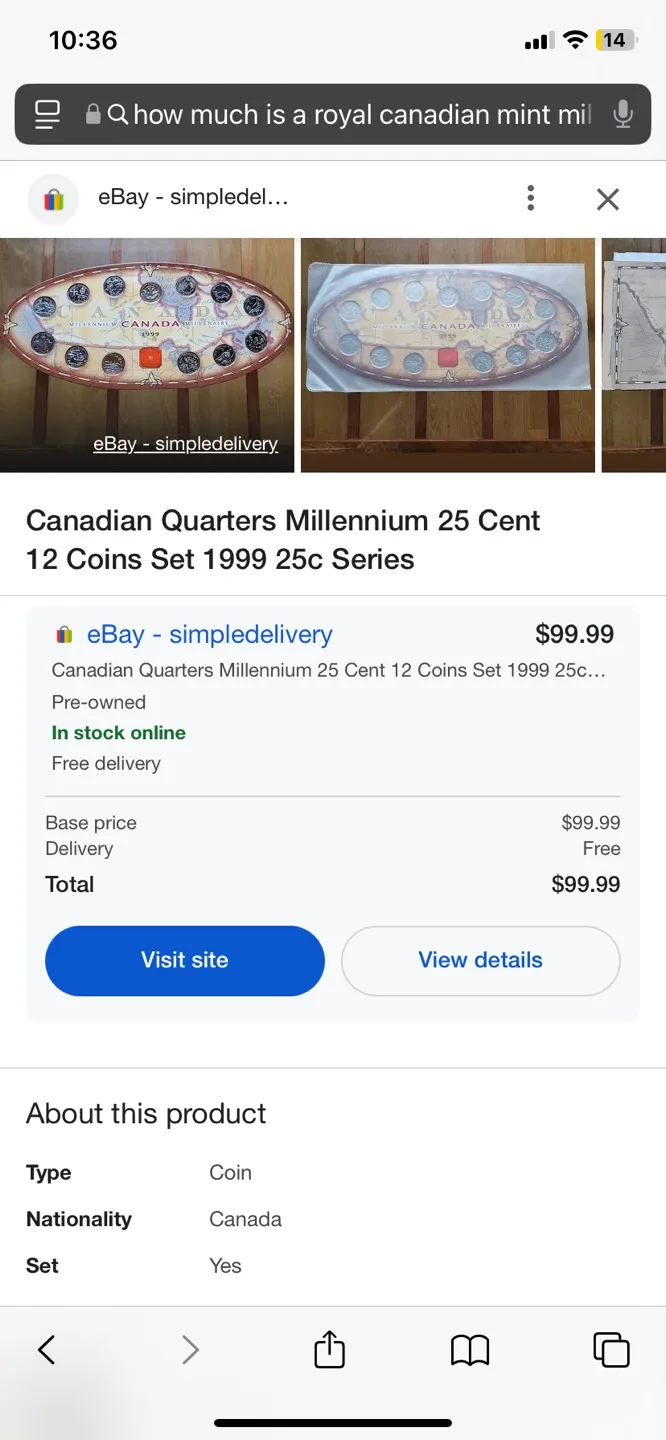This screenshot has width=666, height=1440.
Task: Open Reader view from the address bar
Action: [x=47, y=114]
